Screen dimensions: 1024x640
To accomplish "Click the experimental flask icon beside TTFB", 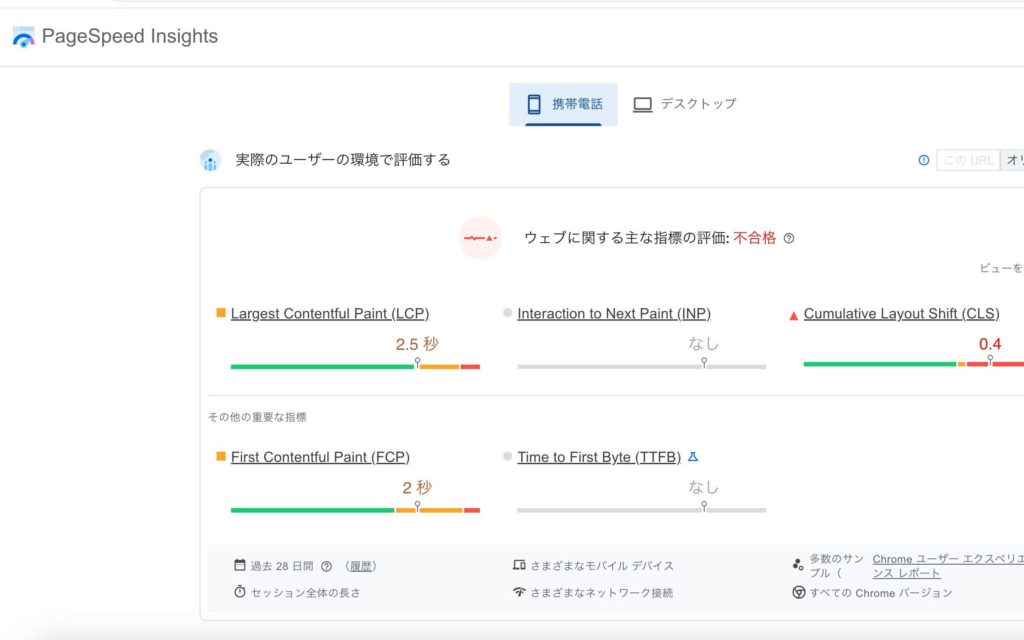I will pyautogui.click(x=693, y=457).
